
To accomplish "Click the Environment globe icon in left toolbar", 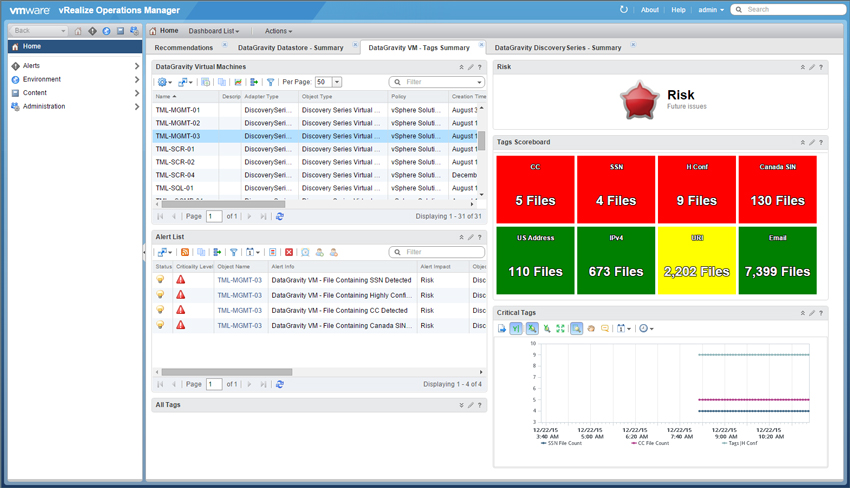I will pyautogui.click(x=106, y=31).
